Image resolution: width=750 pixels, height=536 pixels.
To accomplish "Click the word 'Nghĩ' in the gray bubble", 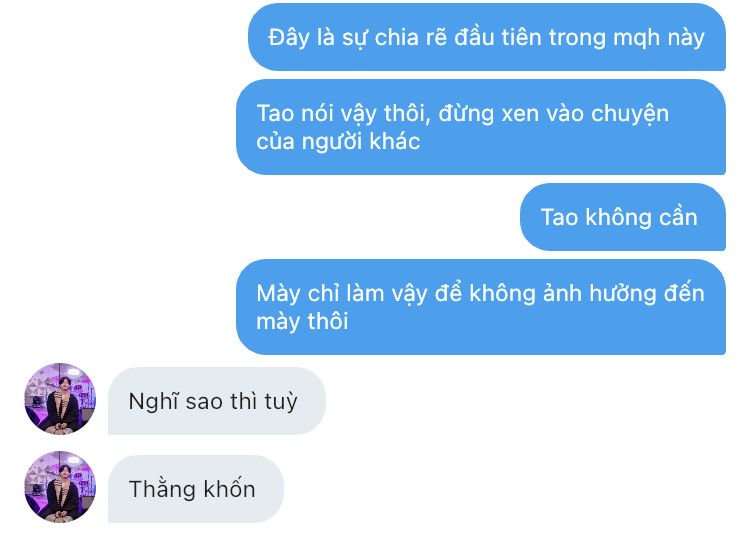I will [x=153, y=402].
